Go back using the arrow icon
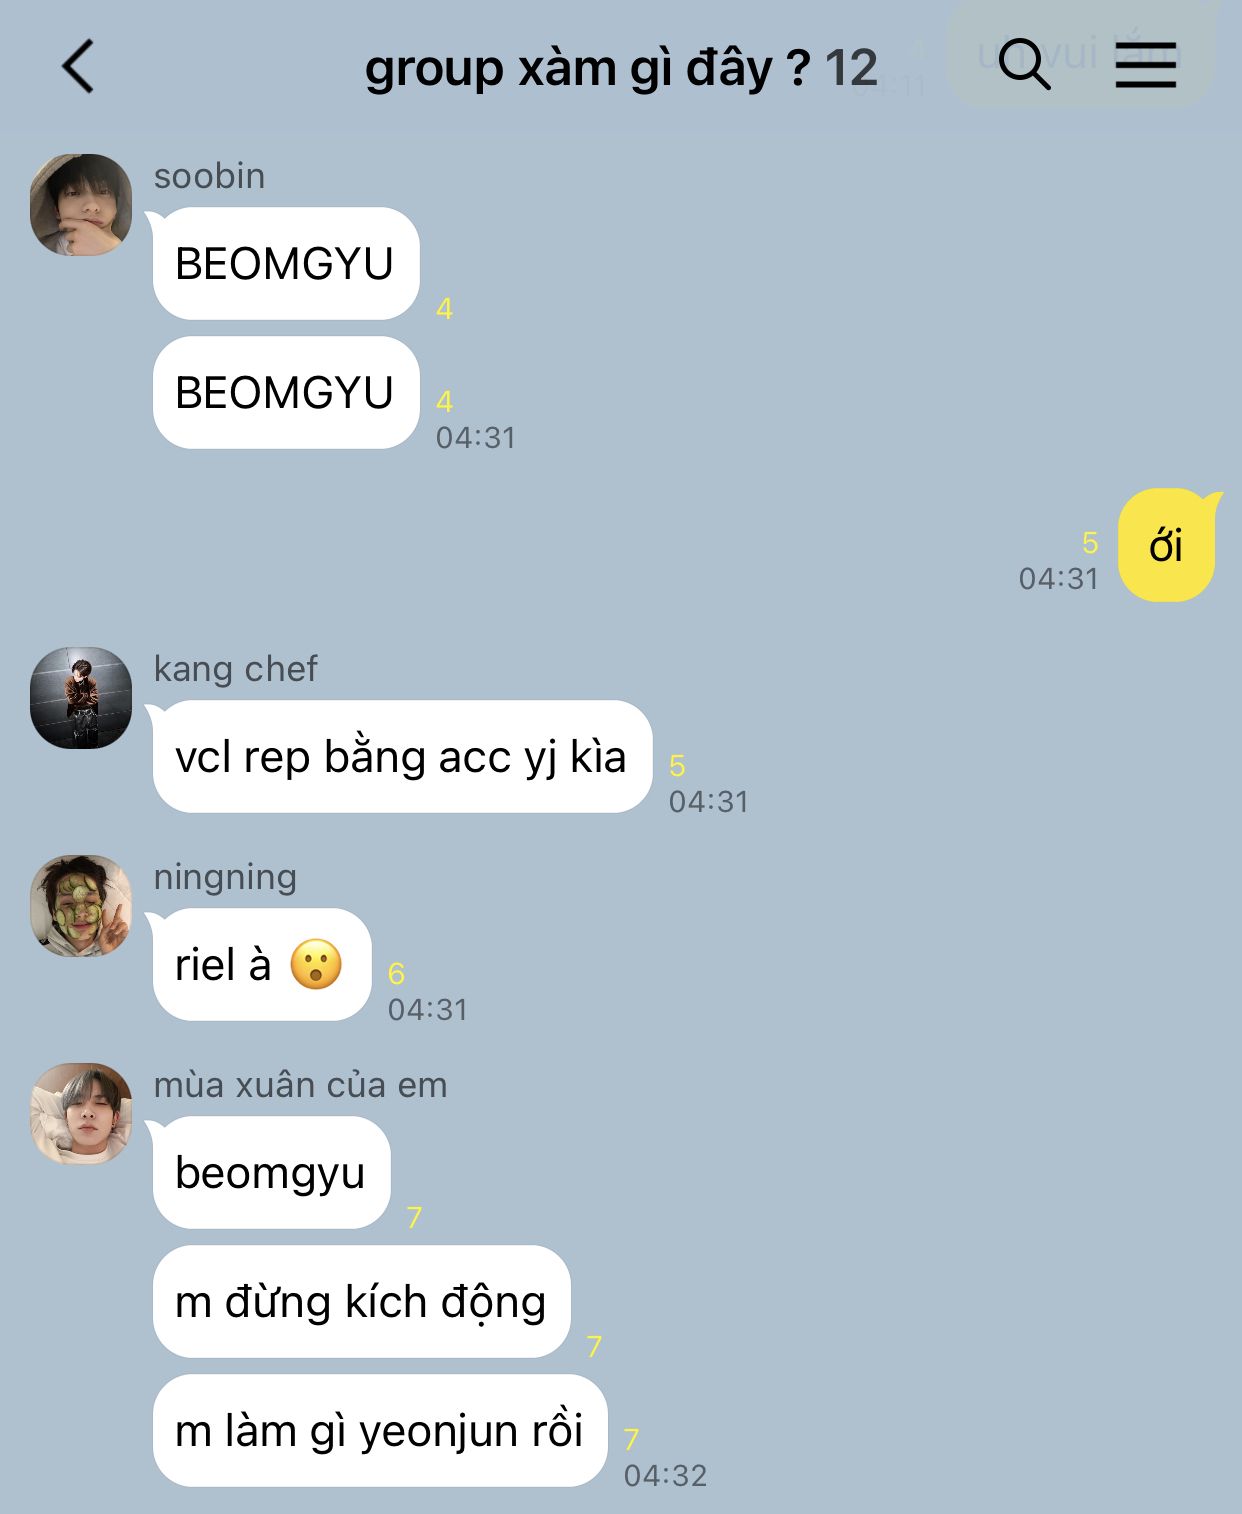This screenshot has height=1514, width=1242. click(x=78, y=67)
